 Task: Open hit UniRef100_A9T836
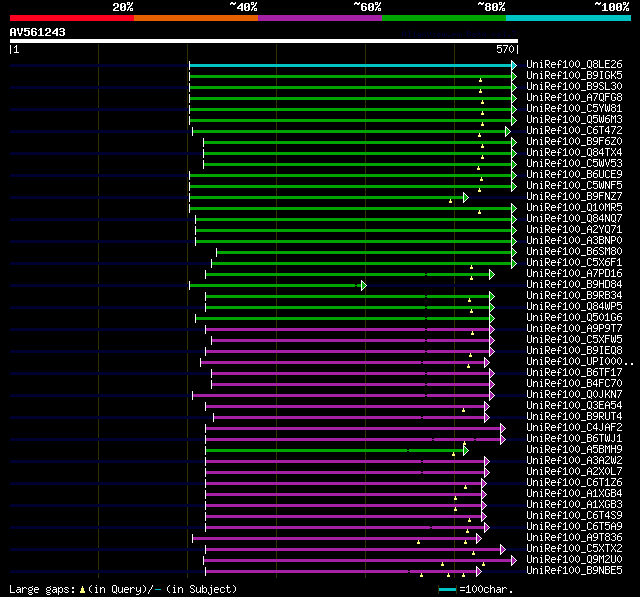574,538
